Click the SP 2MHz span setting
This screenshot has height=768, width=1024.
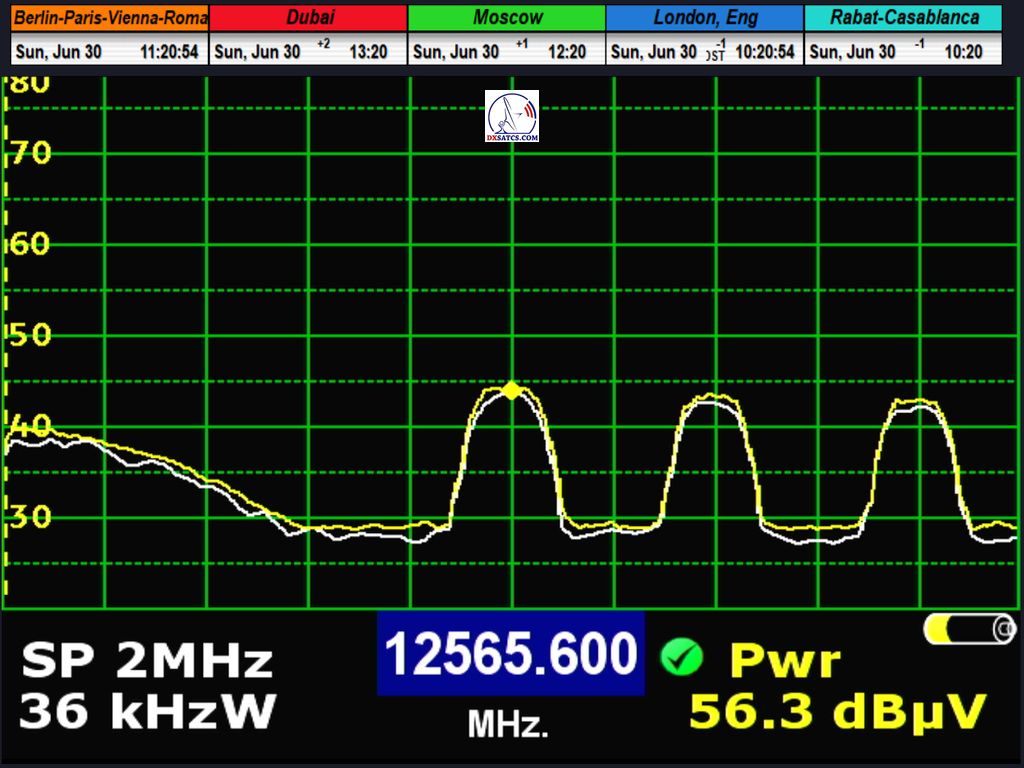point(147,661)
